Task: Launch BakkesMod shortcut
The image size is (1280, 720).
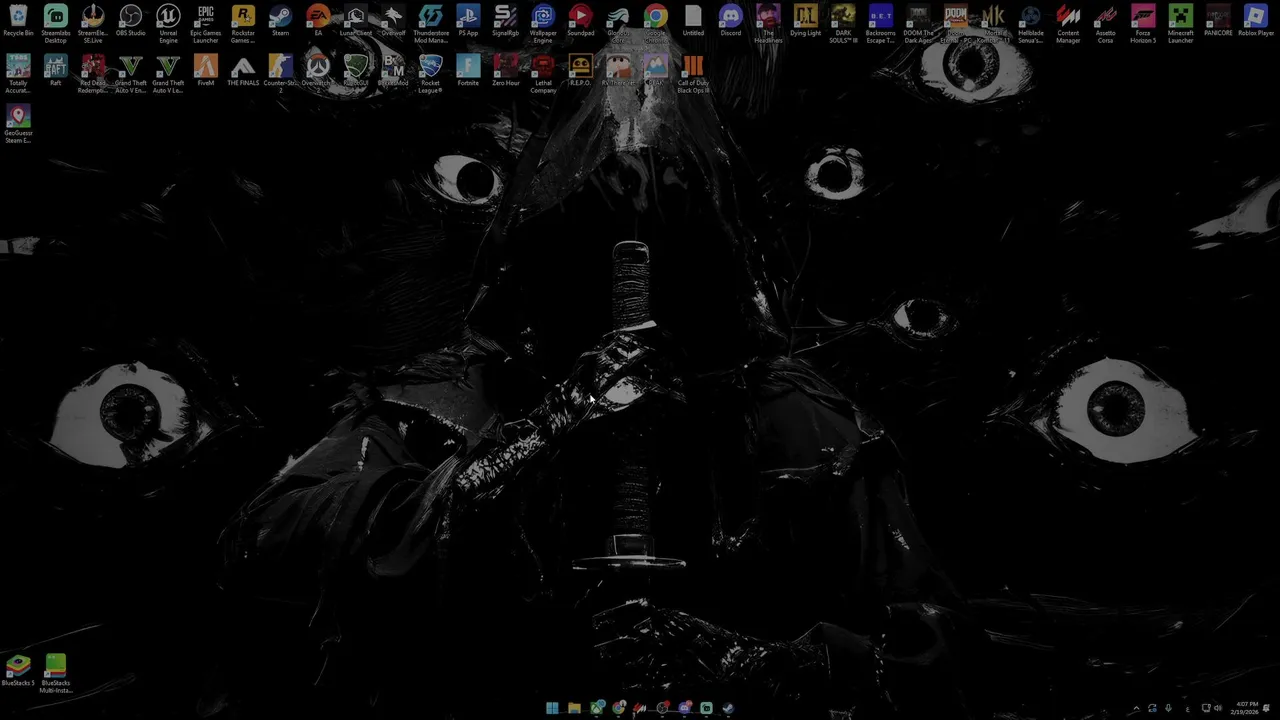Action: [x=393, y=72]
